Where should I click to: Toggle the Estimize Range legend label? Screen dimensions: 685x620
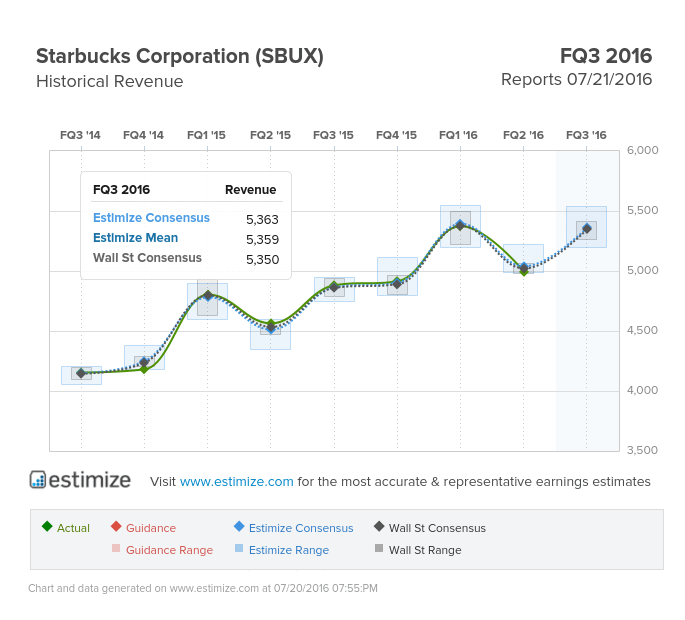(289, 550)
